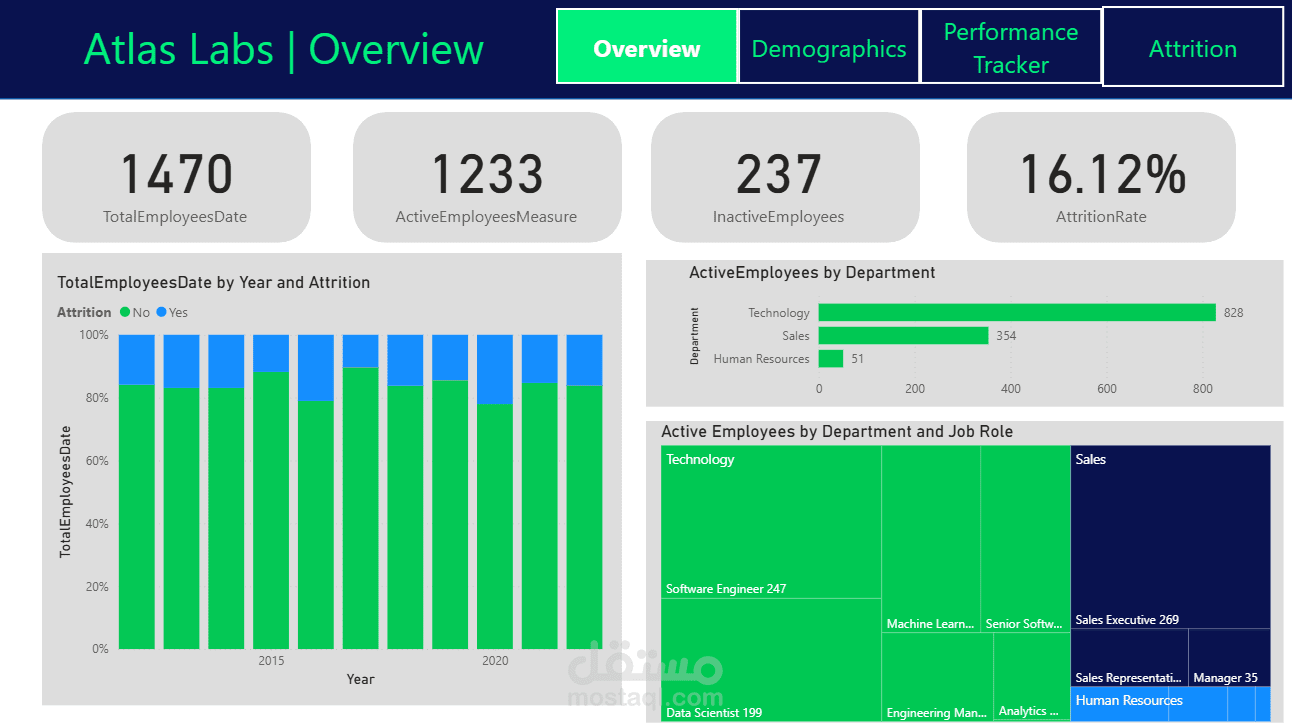1292x726 pixels.
Task: Click the vertical 'Department' axis title
Action: (x=694, y=336)
